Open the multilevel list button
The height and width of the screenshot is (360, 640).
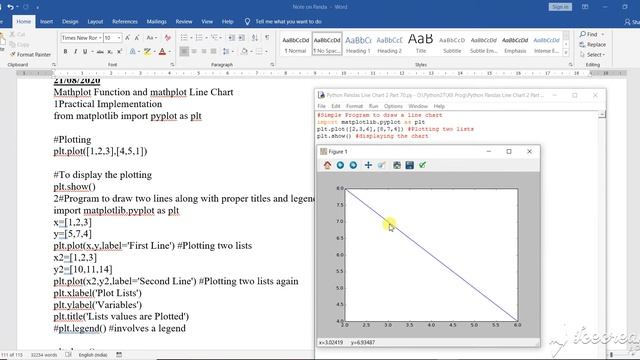click(215, 38)
